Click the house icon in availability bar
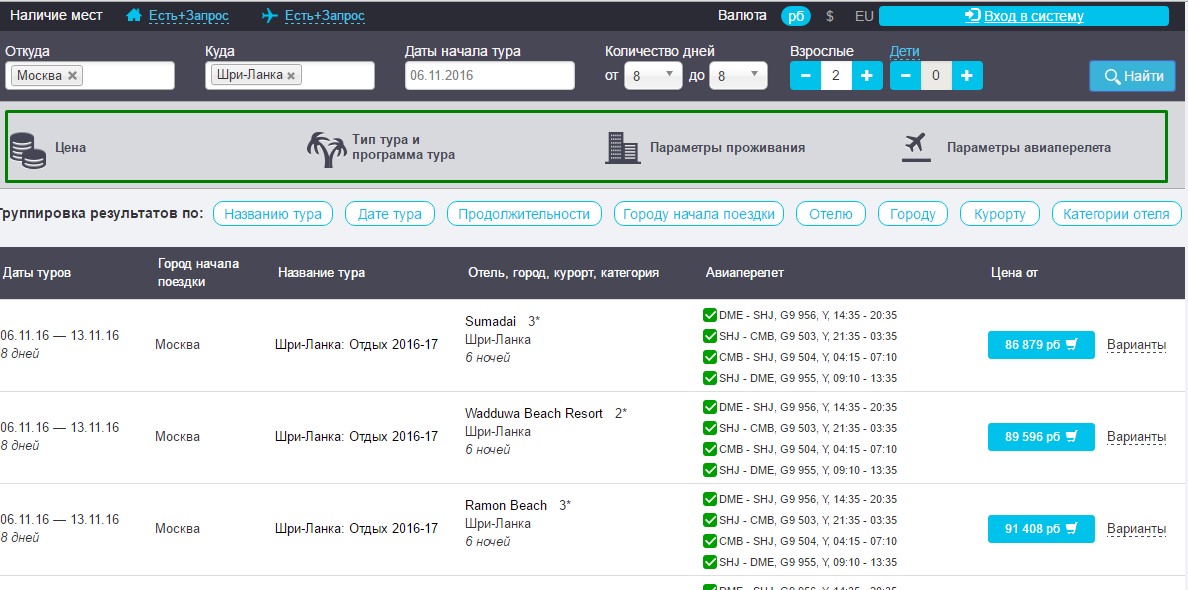The image size is (1188, 590). 134,16
